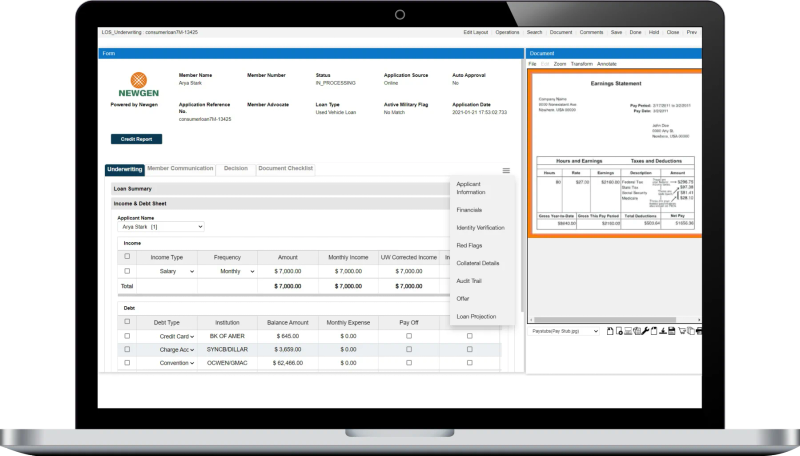This screenshot has height=456, width=800.
Task: Expand the Frequency Monthly dropdown
Action: tap(236, 271)
